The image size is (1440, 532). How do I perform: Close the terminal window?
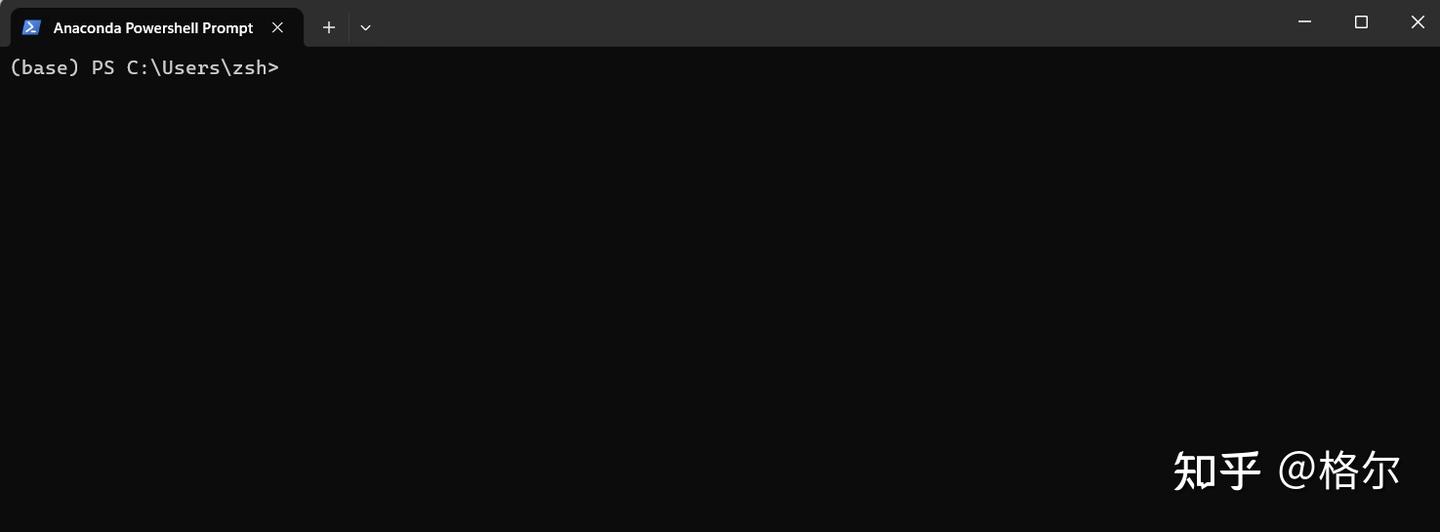pos(1417,22)
